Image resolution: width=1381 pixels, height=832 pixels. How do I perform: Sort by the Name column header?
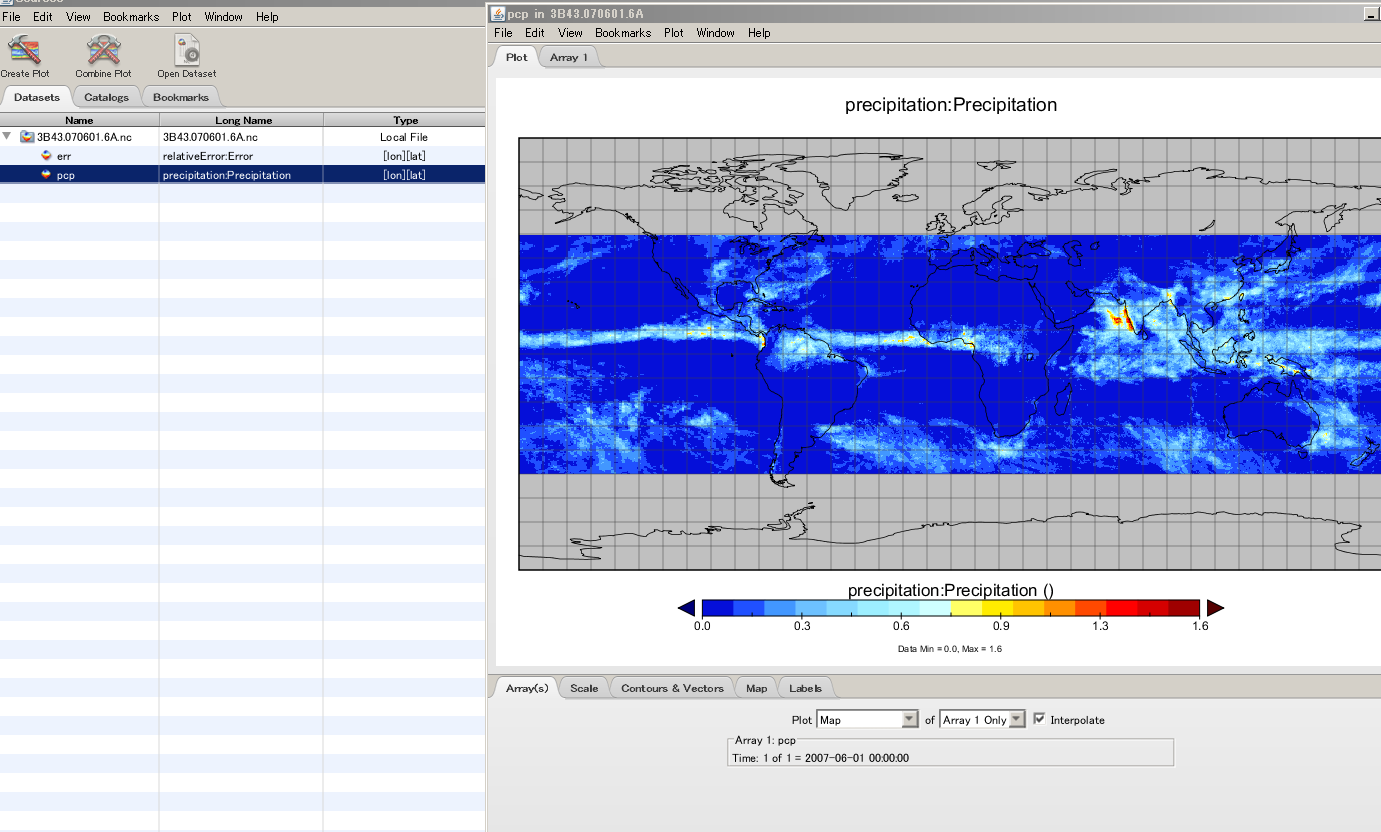[x=79, y=120]
